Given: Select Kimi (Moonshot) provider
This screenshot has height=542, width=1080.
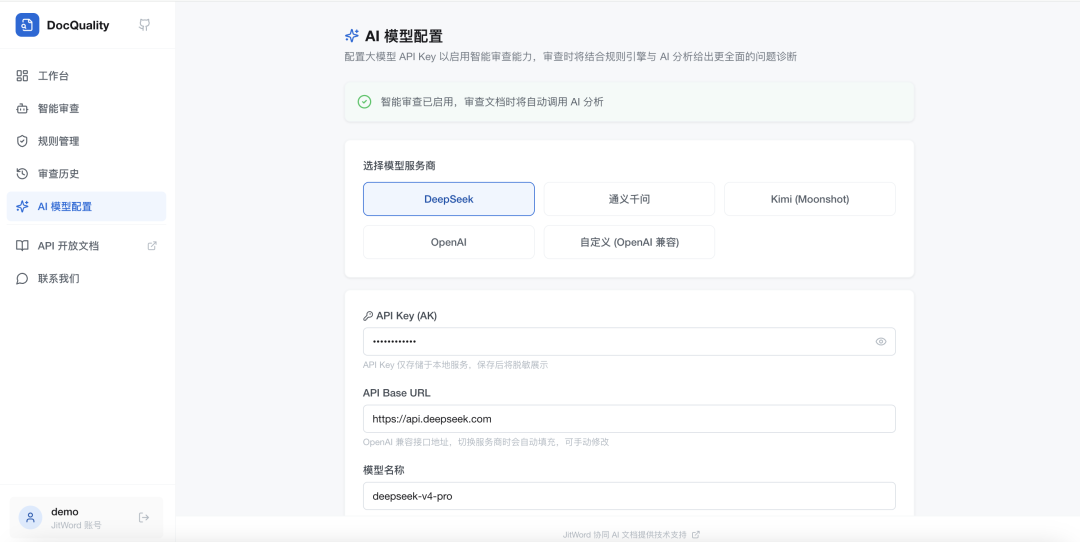Looking at the screenshot, I should 810,199.
